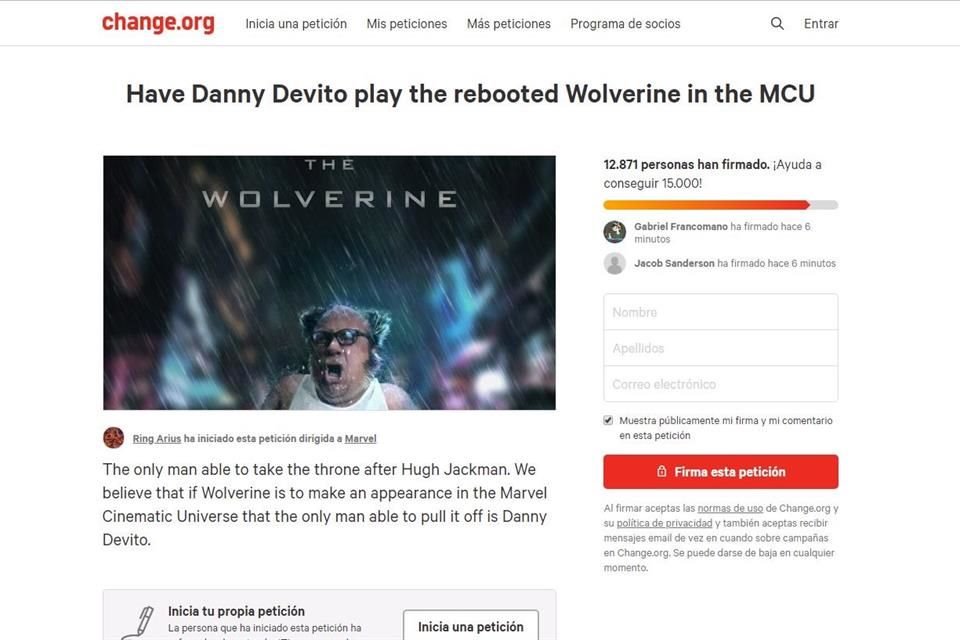960x640 pixels.
Task: Click the Entrar login link
Action: (x=821, y=24)
